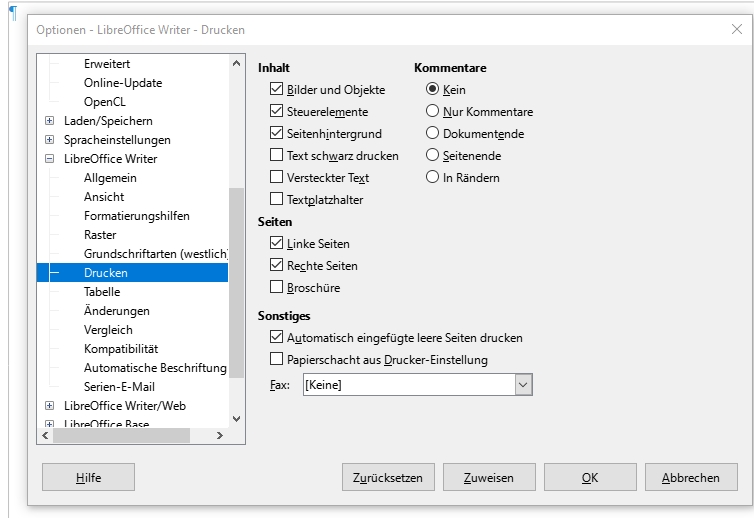Select Kein comments radio button

(432, 89)
